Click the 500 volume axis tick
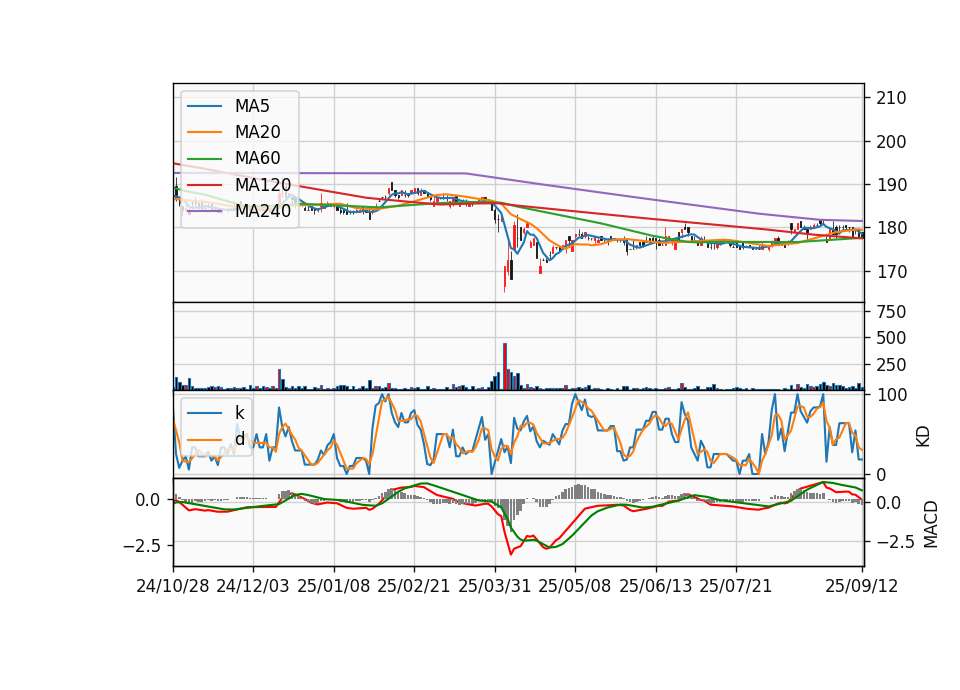960x690 pixels. pos(891,338)
